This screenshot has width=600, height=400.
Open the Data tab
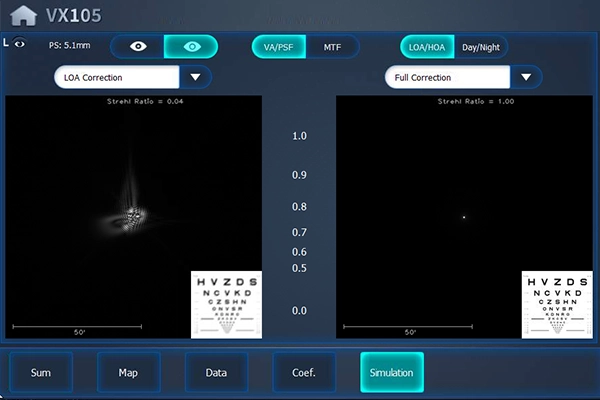pos(216,372)
